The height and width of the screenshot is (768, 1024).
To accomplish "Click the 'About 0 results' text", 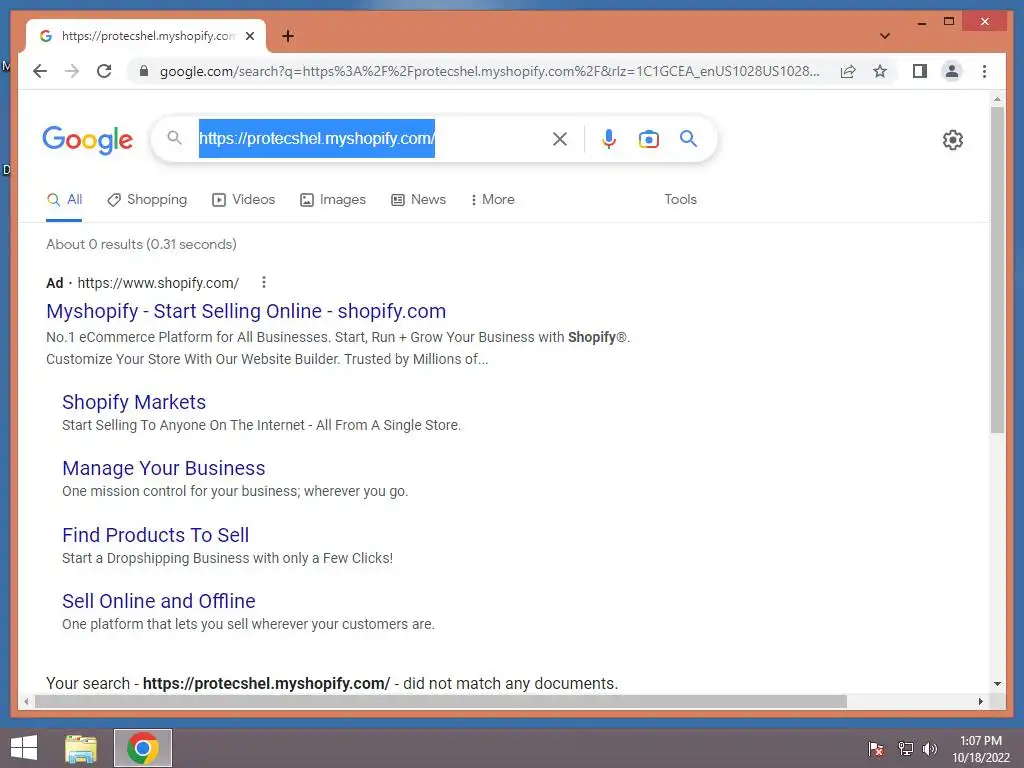I will pos(141,244).
